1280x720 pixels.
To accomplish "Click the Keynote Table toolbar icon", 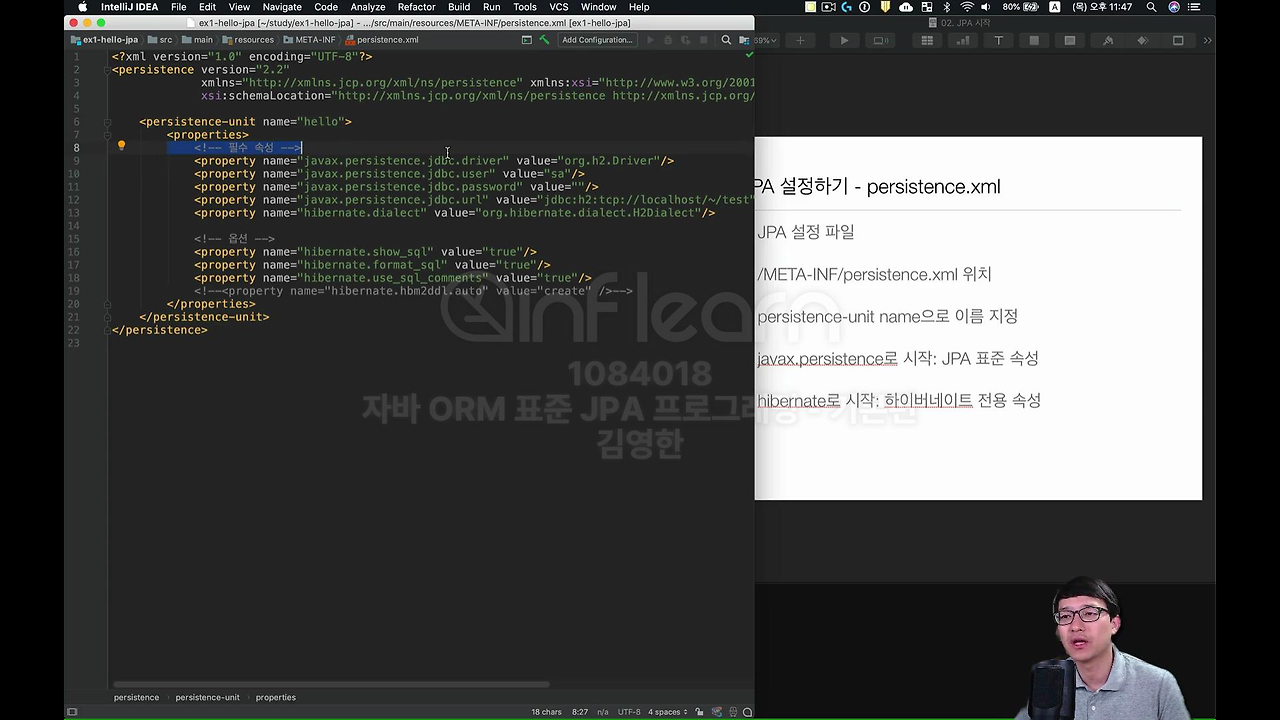I will point(927,41).
